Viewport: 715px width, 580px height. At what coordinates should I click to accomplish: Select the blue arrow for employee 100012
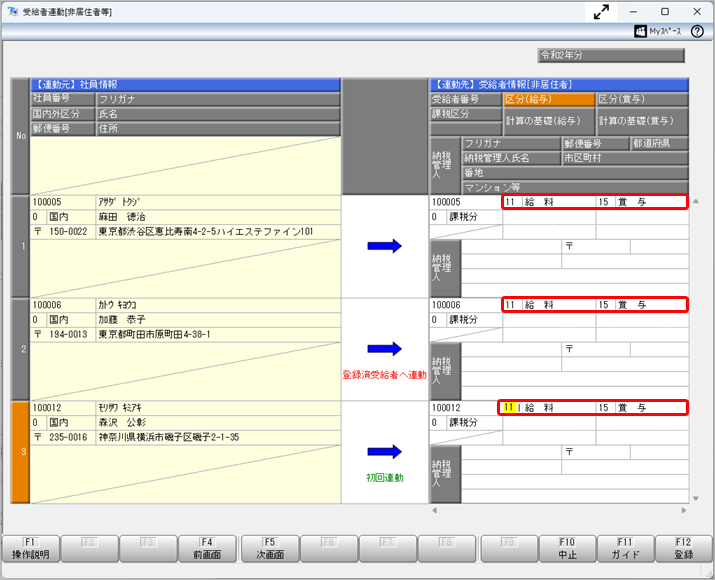(384, 452)
